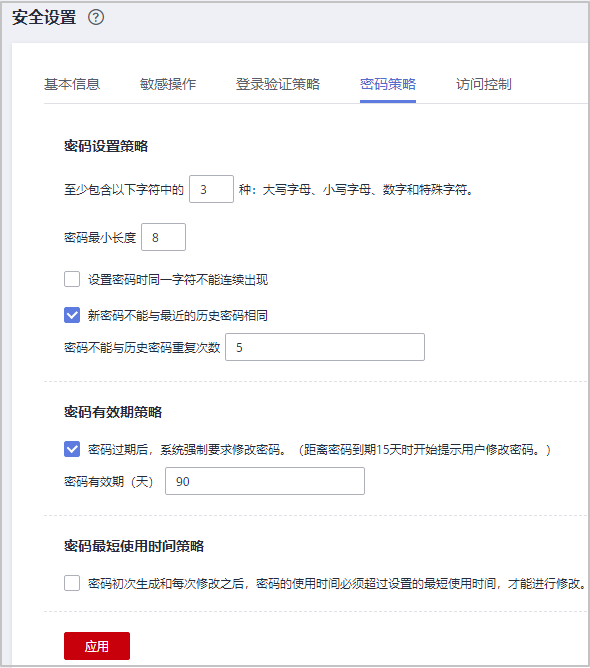Go to the 登录验证策略 tab

coord(278,84)
